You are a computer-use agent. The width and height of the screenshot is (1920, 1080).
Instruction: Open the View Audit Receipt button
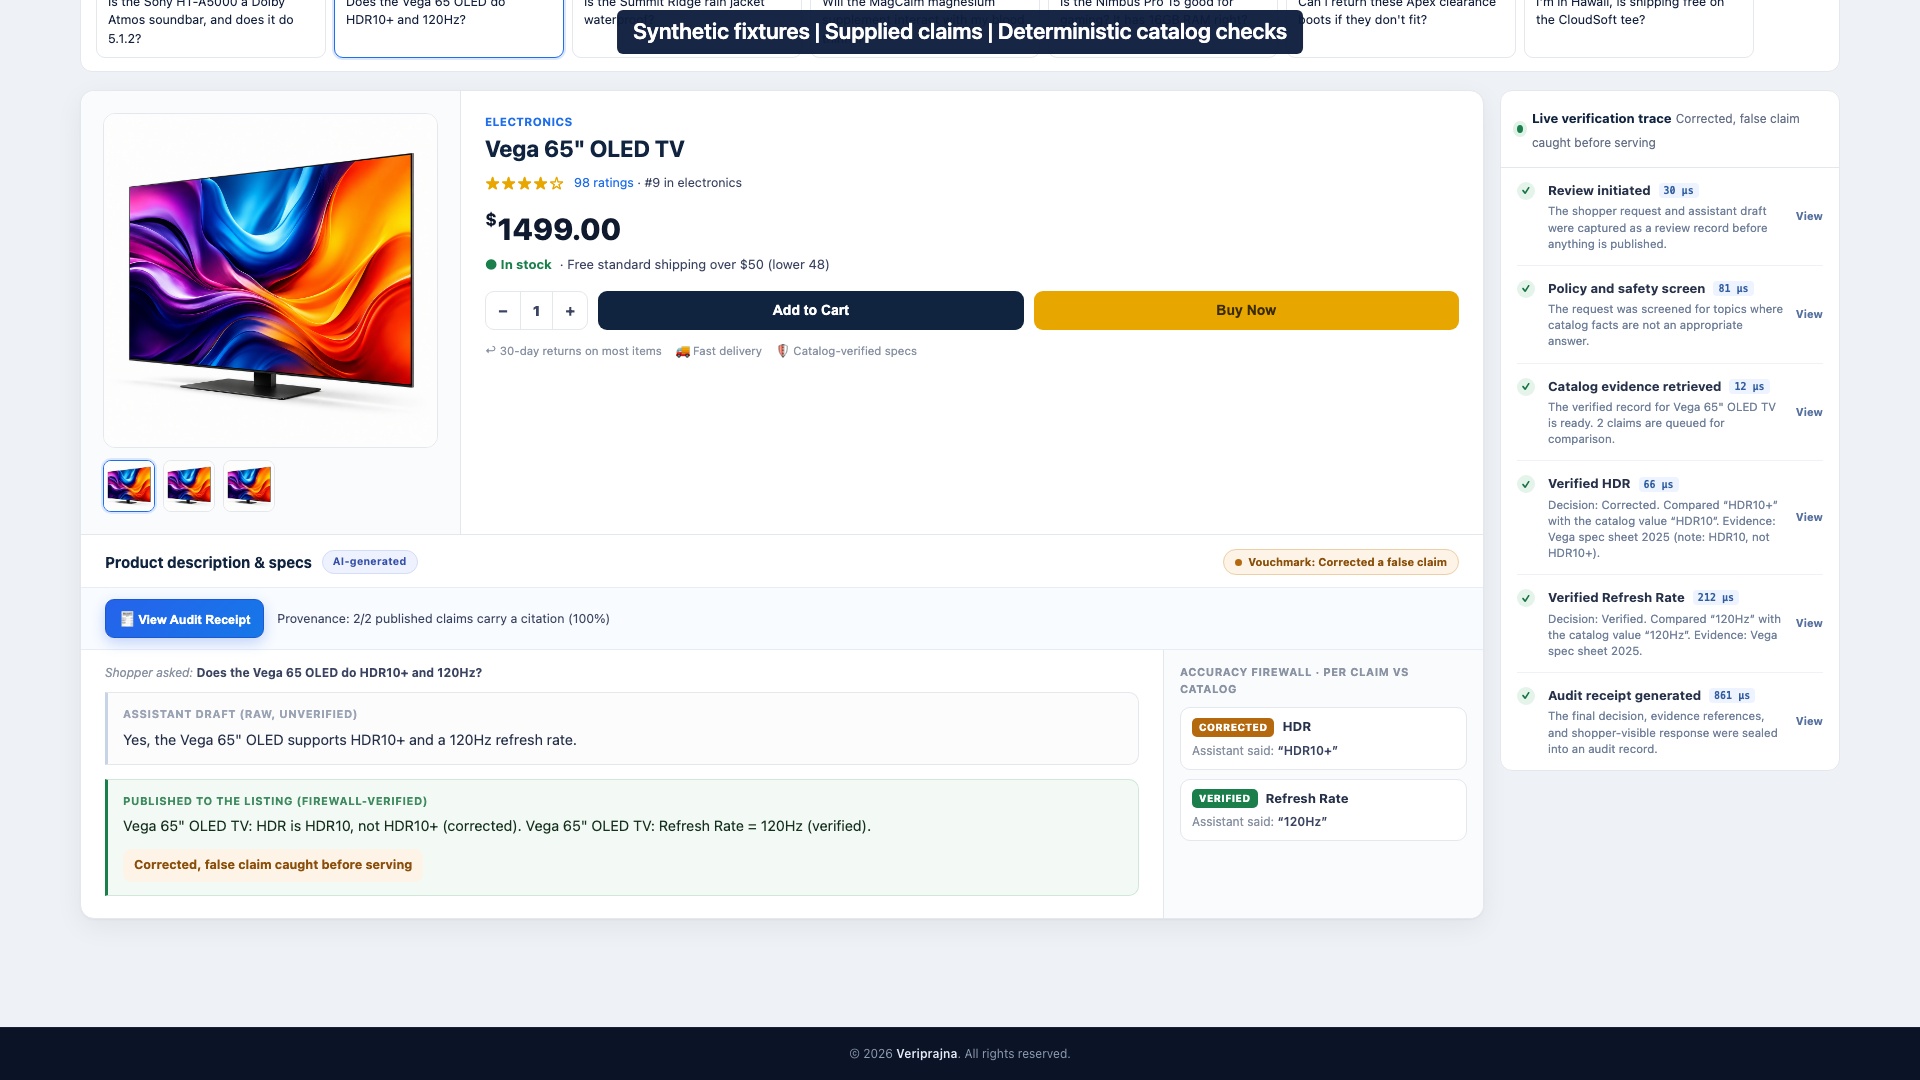pos(184,619)
